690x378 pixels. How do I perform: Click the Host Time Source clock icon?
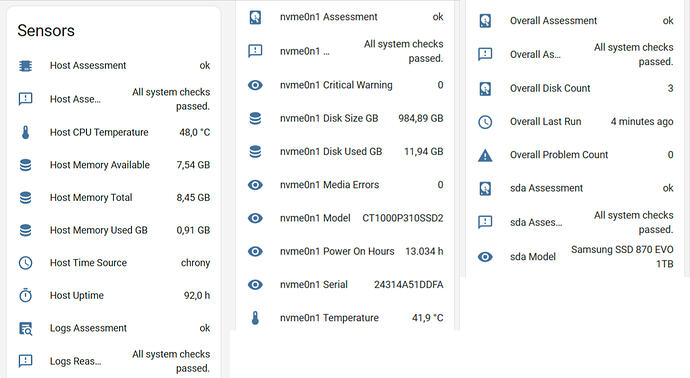click(26, 263)
